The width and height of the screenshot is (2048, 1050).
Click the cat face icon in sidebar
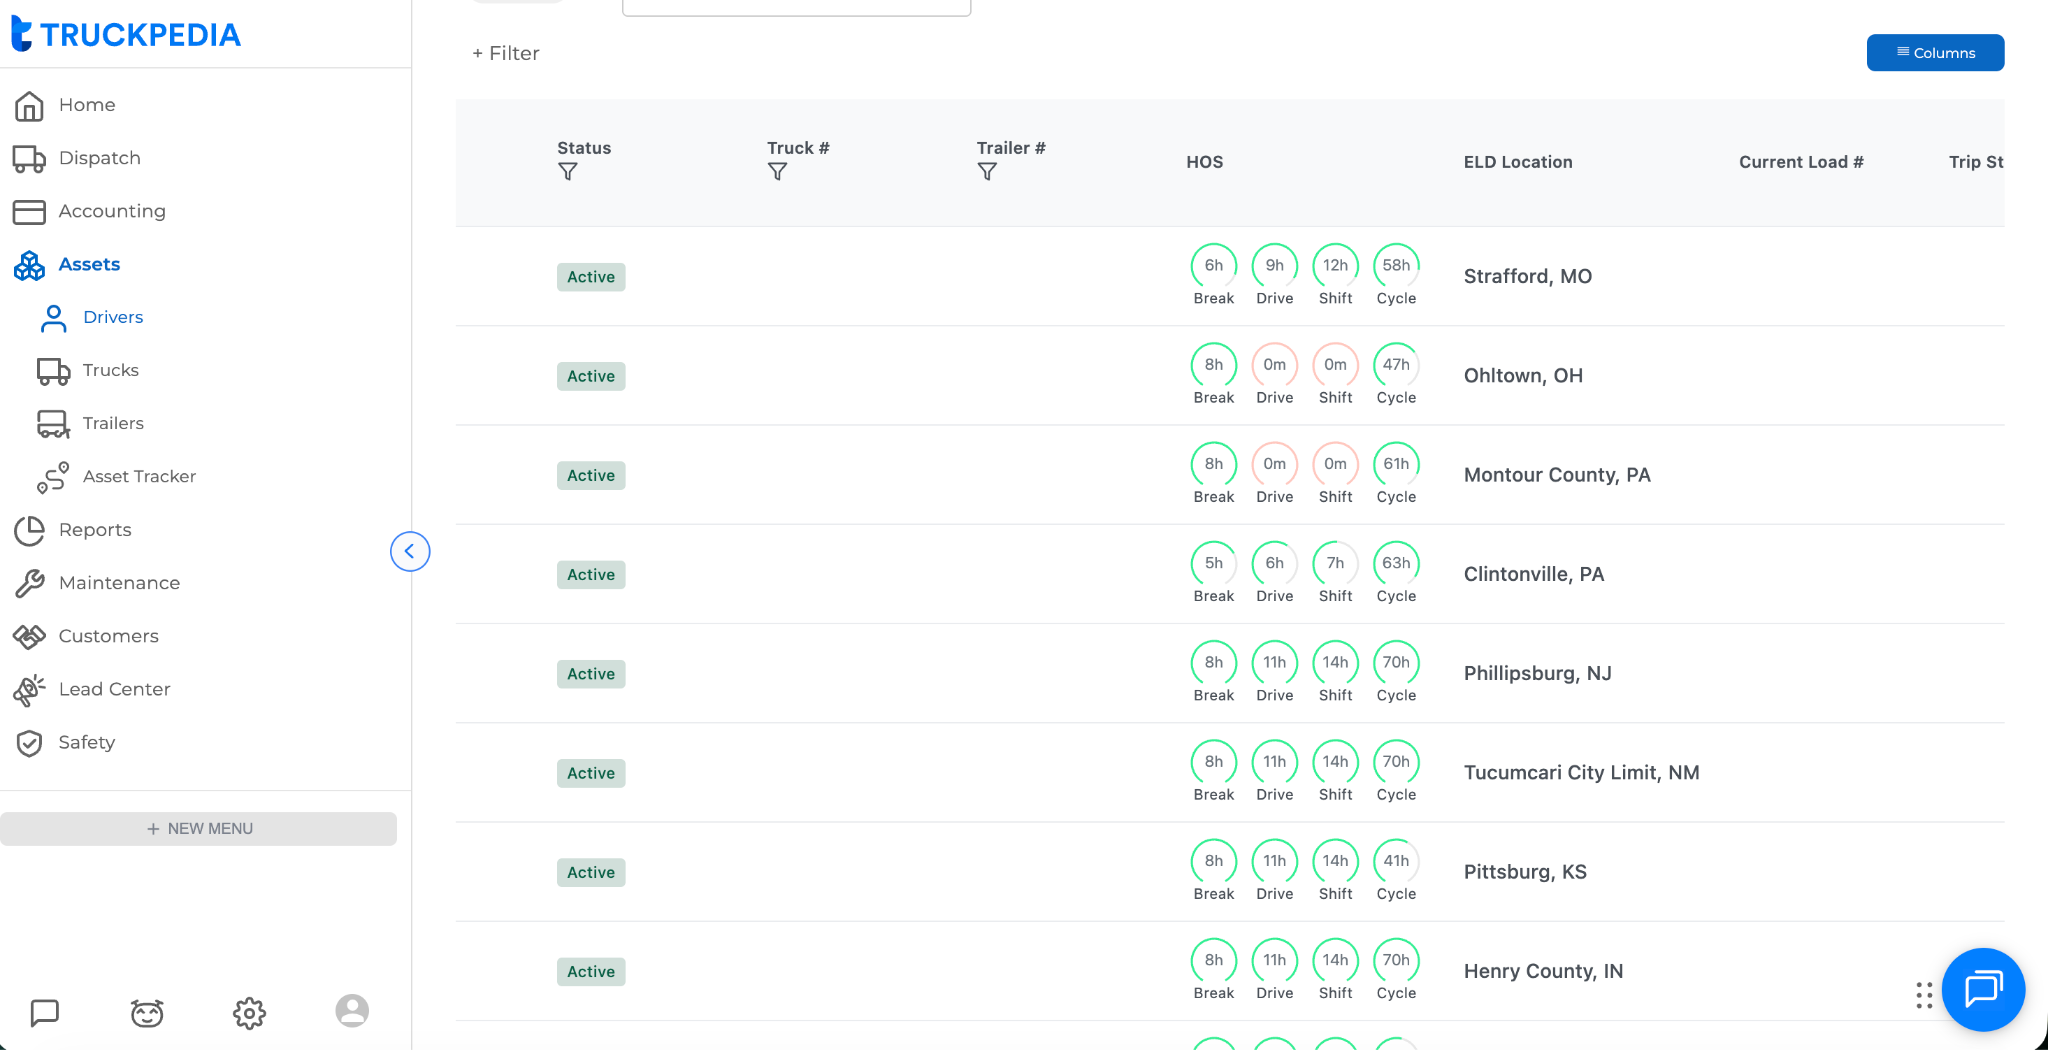click(x=147, y=1013)
